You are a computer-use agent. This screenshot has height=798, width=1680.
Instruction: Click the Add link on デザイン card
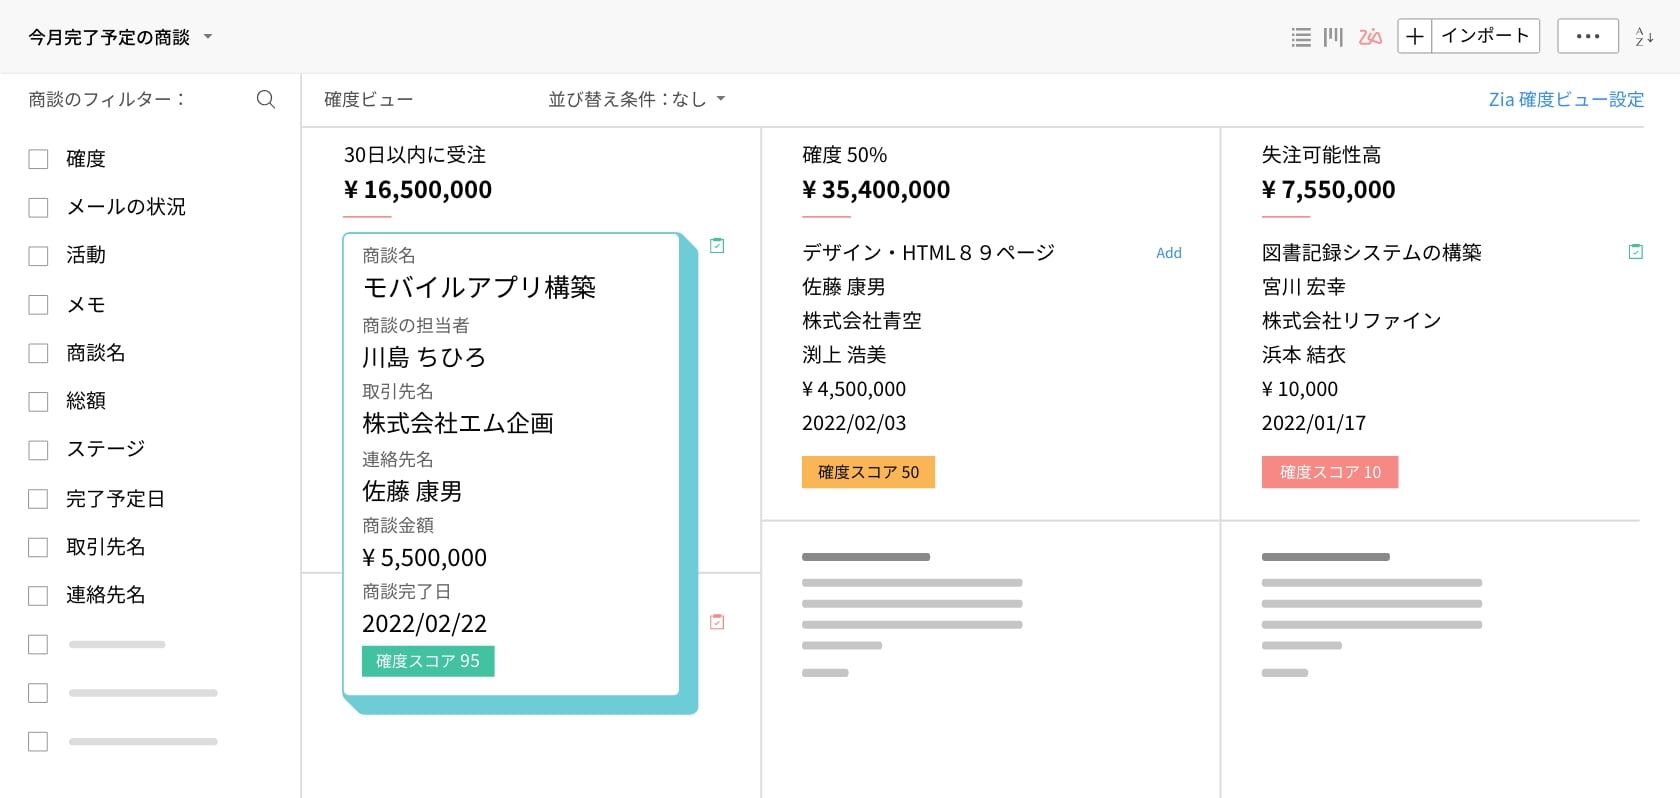(1168, 253)
